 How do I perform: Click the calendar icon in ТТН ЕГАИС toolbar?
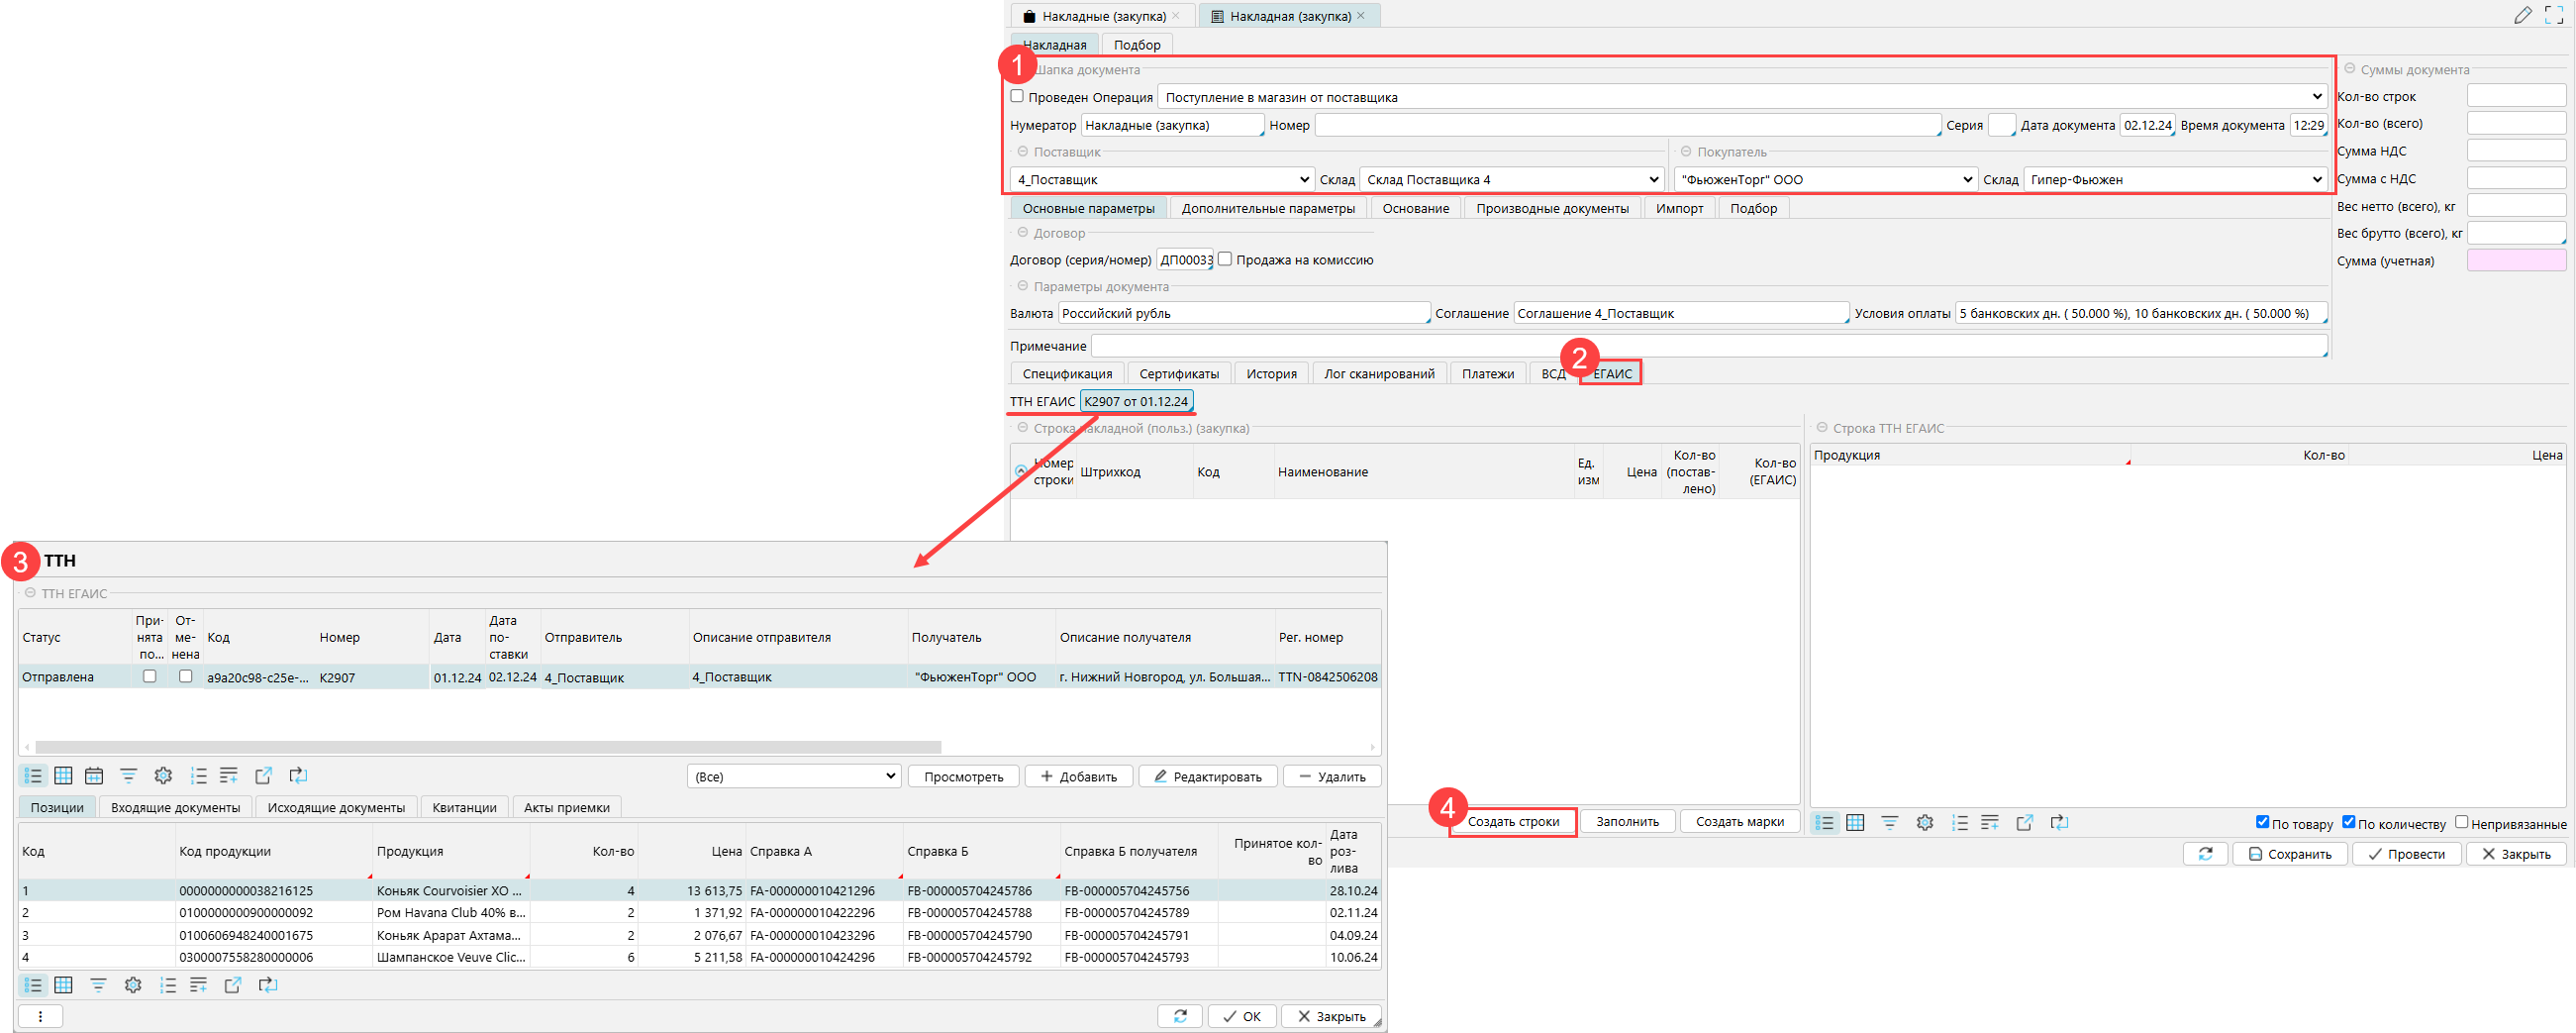[94, 776]
